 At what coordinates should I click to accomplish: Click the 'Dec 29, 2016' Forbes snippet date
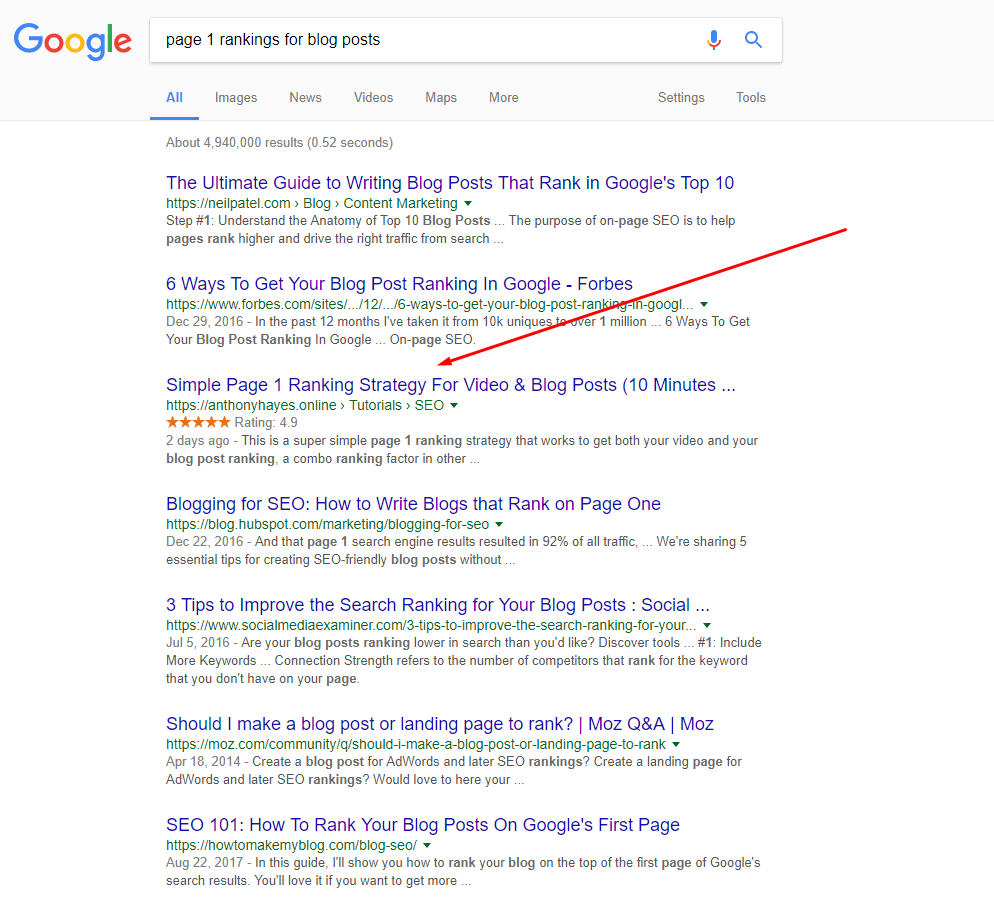pos(205,322)
